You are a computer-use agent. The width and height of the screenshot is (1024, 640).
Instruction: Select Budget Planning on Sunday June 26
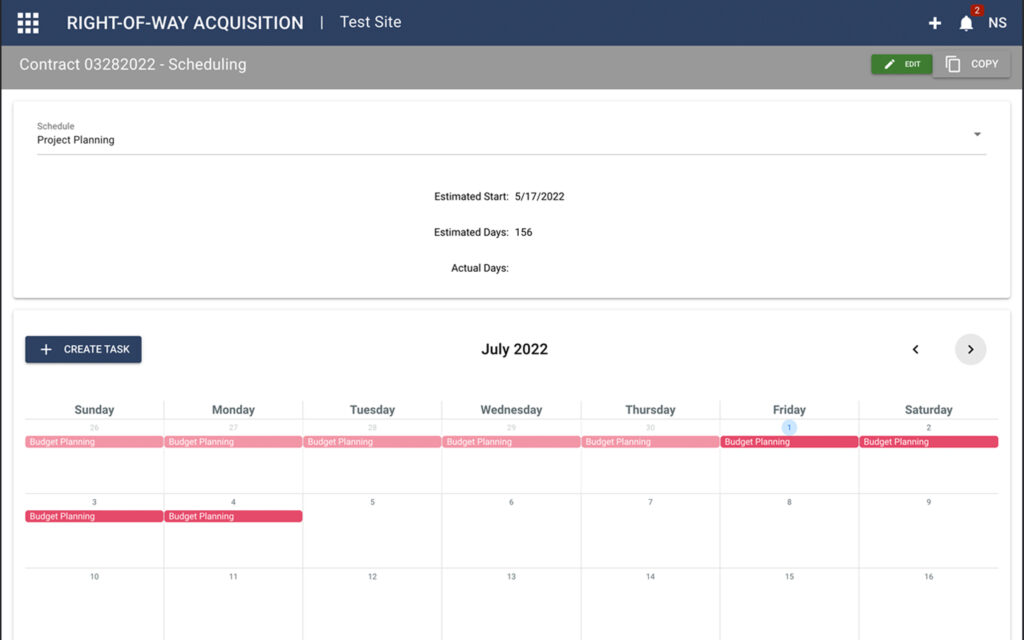click(x=94, y=442)
